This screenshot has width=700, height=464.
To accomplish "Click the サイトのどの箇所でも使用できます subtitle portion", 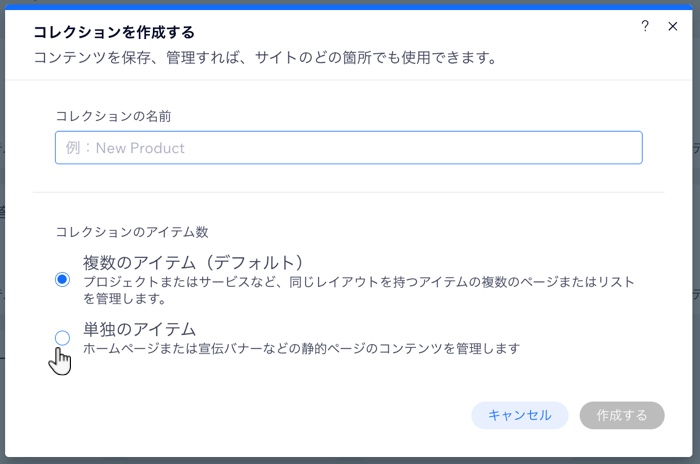I will click(375, 58).
